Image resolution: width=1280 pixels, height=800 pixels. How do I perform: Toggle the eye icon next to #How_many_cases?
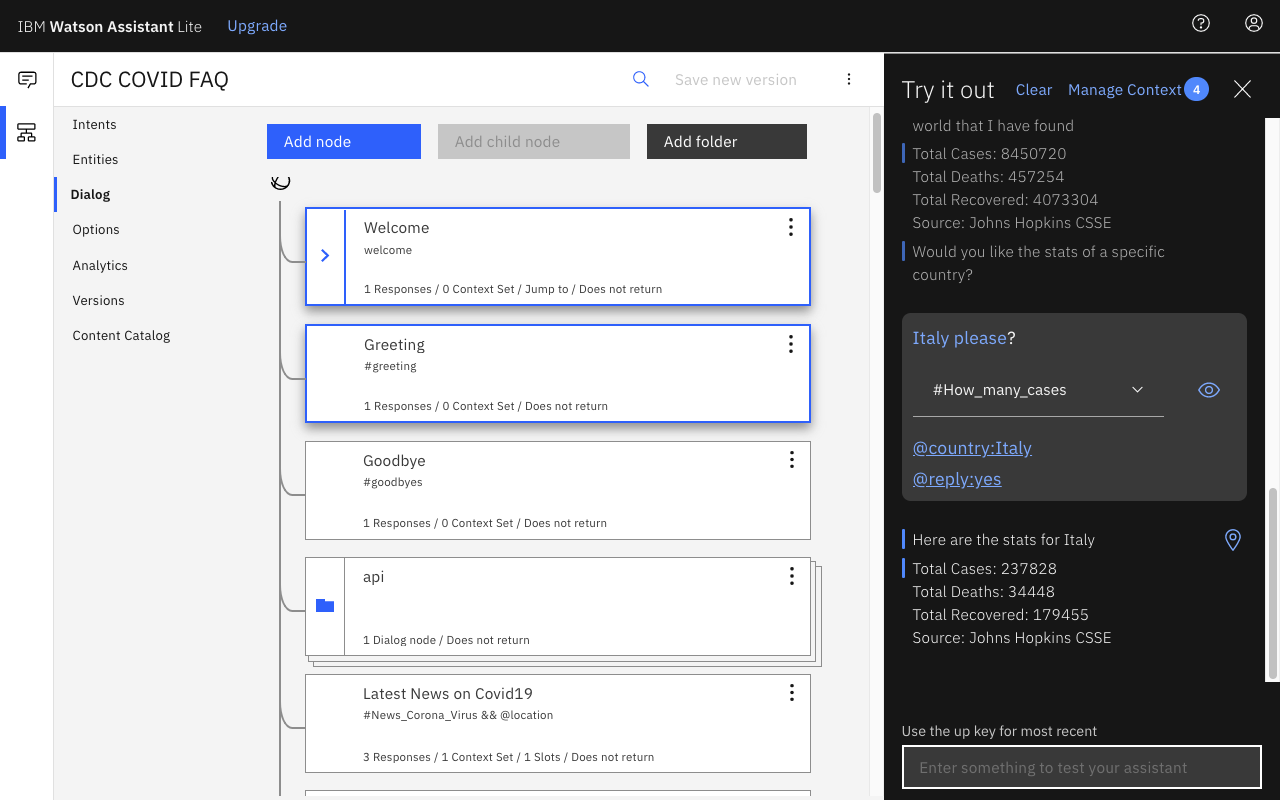(1209, 390)
